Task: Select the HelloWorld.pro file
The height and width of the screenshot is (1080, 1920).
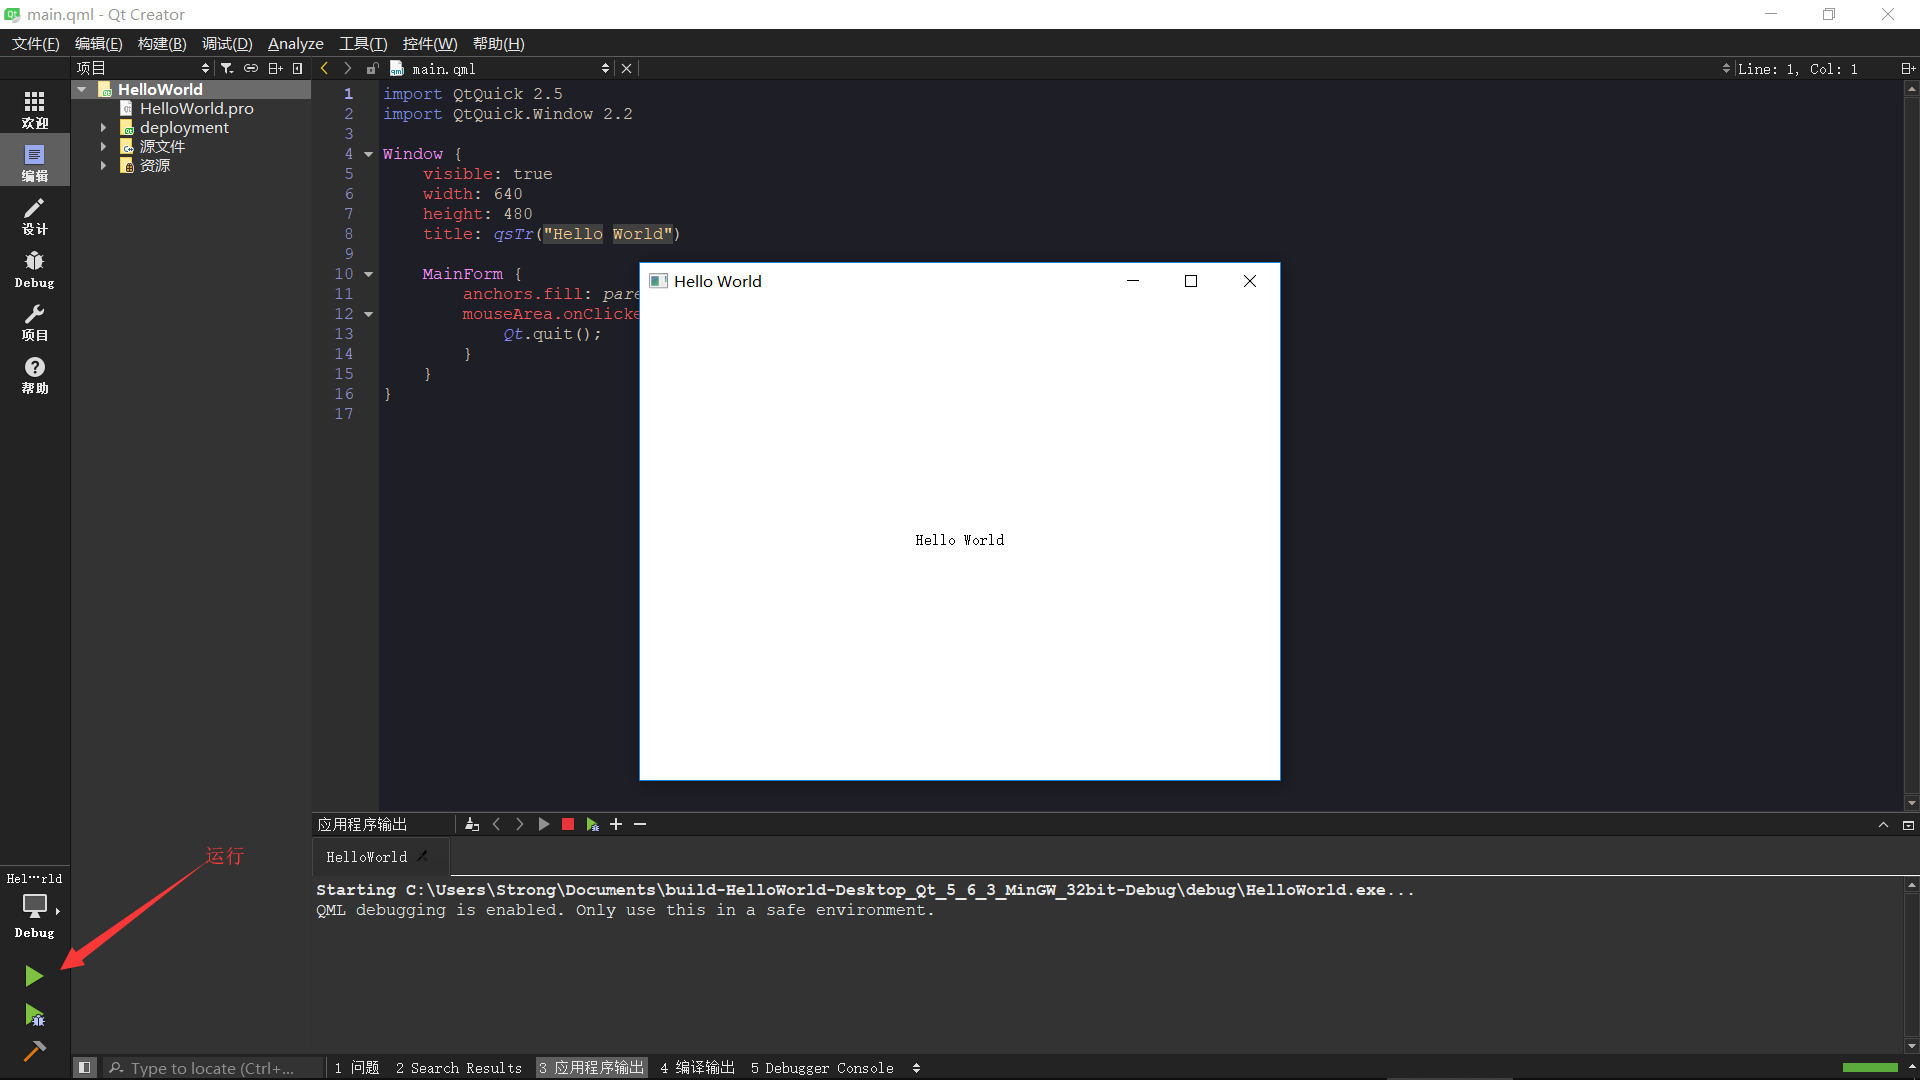Action: click(x=196, y=109)
